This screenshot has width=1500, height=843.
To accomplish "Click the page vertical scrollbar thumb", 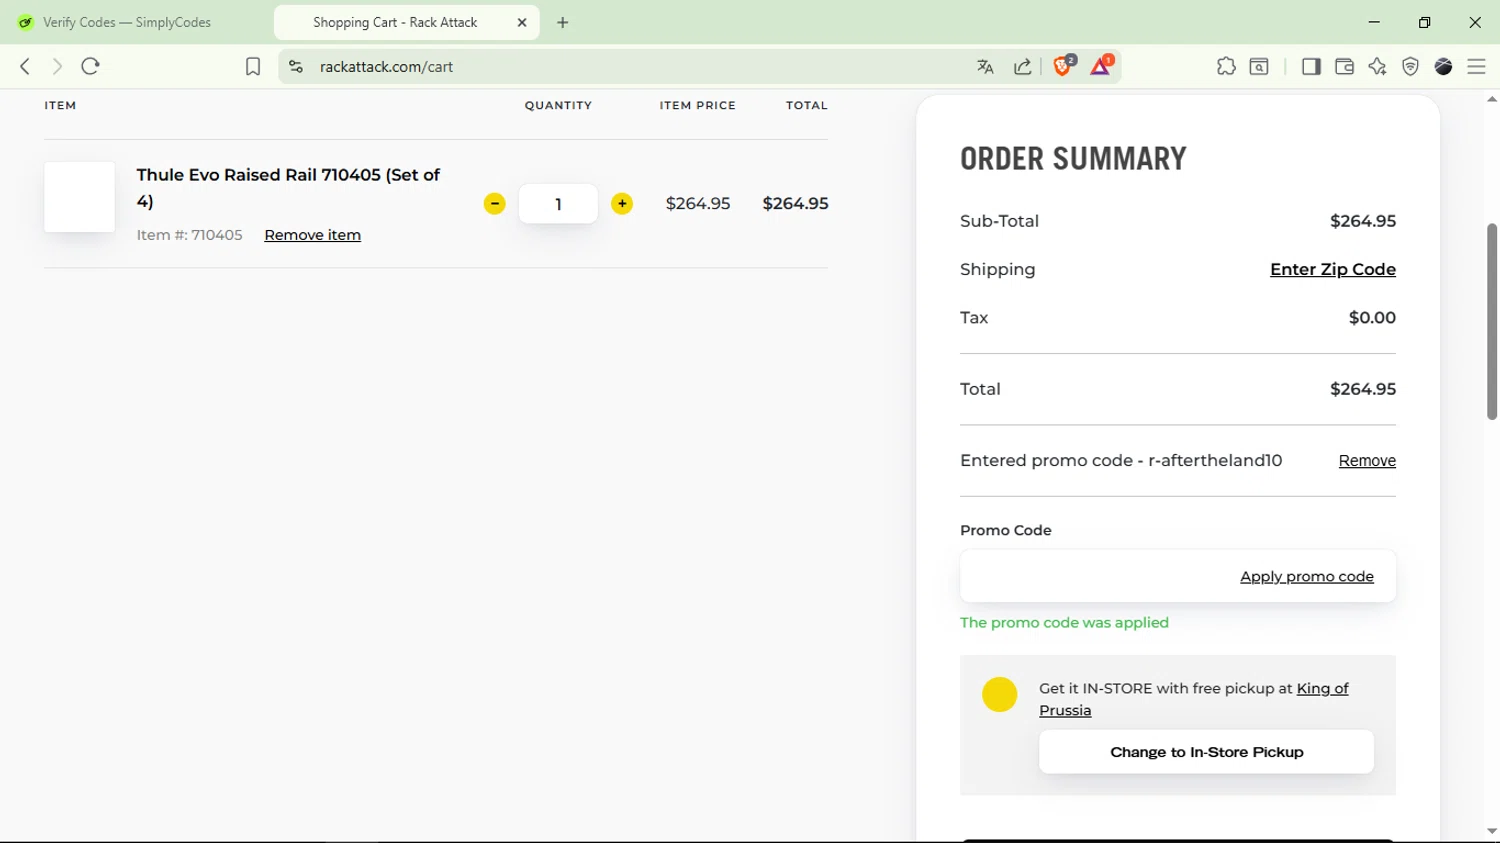I will pyautogui.click(x=1492, y=321).
